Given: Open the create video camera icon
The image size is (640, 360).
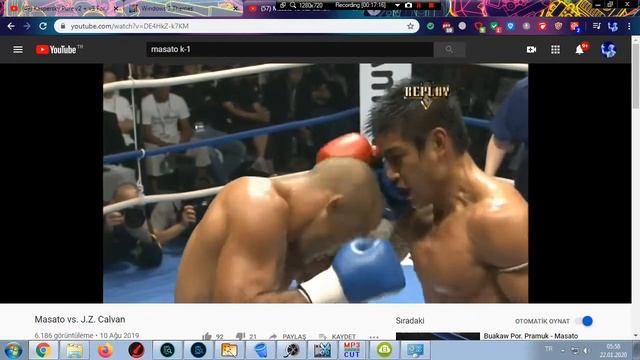Looking at the screenshot, I should [x=531, y=49].
